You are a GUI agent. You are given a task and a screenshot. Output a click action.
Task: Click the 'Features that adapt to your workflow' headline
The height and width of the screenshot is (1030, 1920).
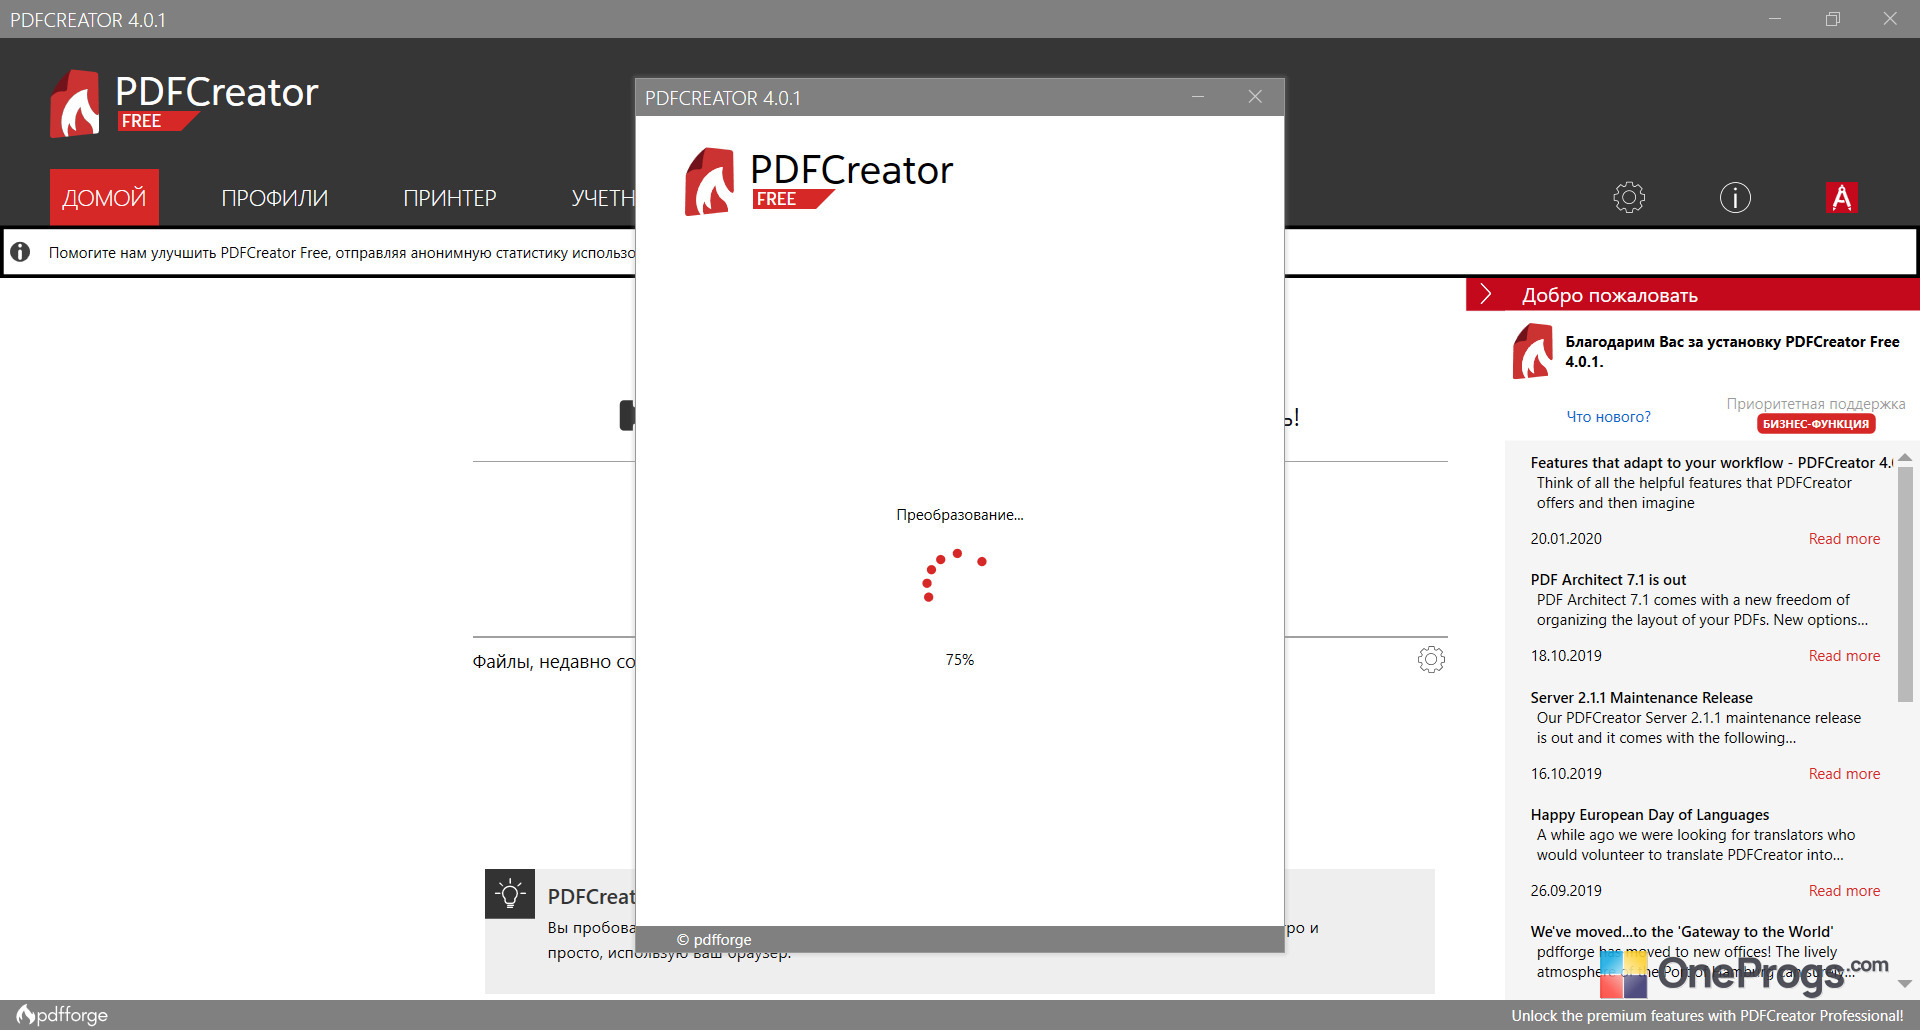[x=1711, y=463]
